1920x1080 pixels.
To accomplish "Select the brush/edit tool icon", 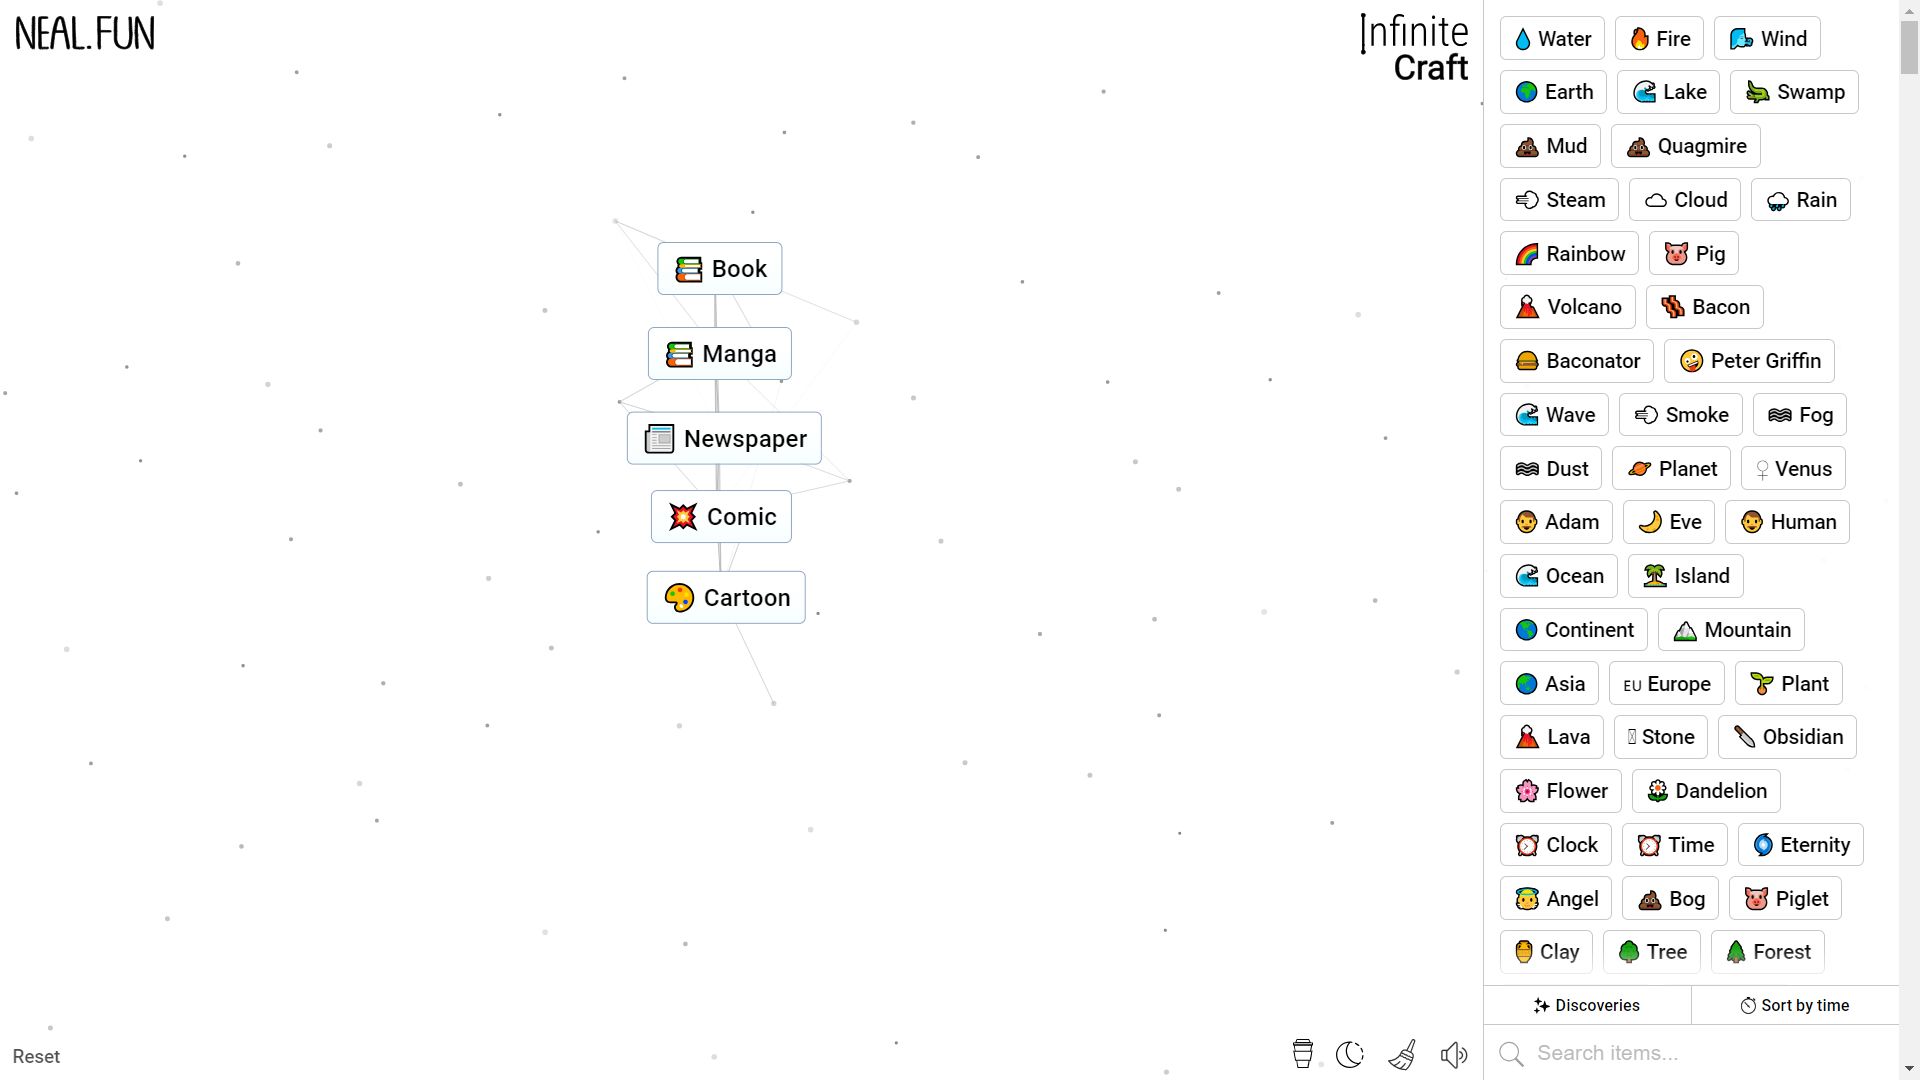I will tap(1402, 1055).
